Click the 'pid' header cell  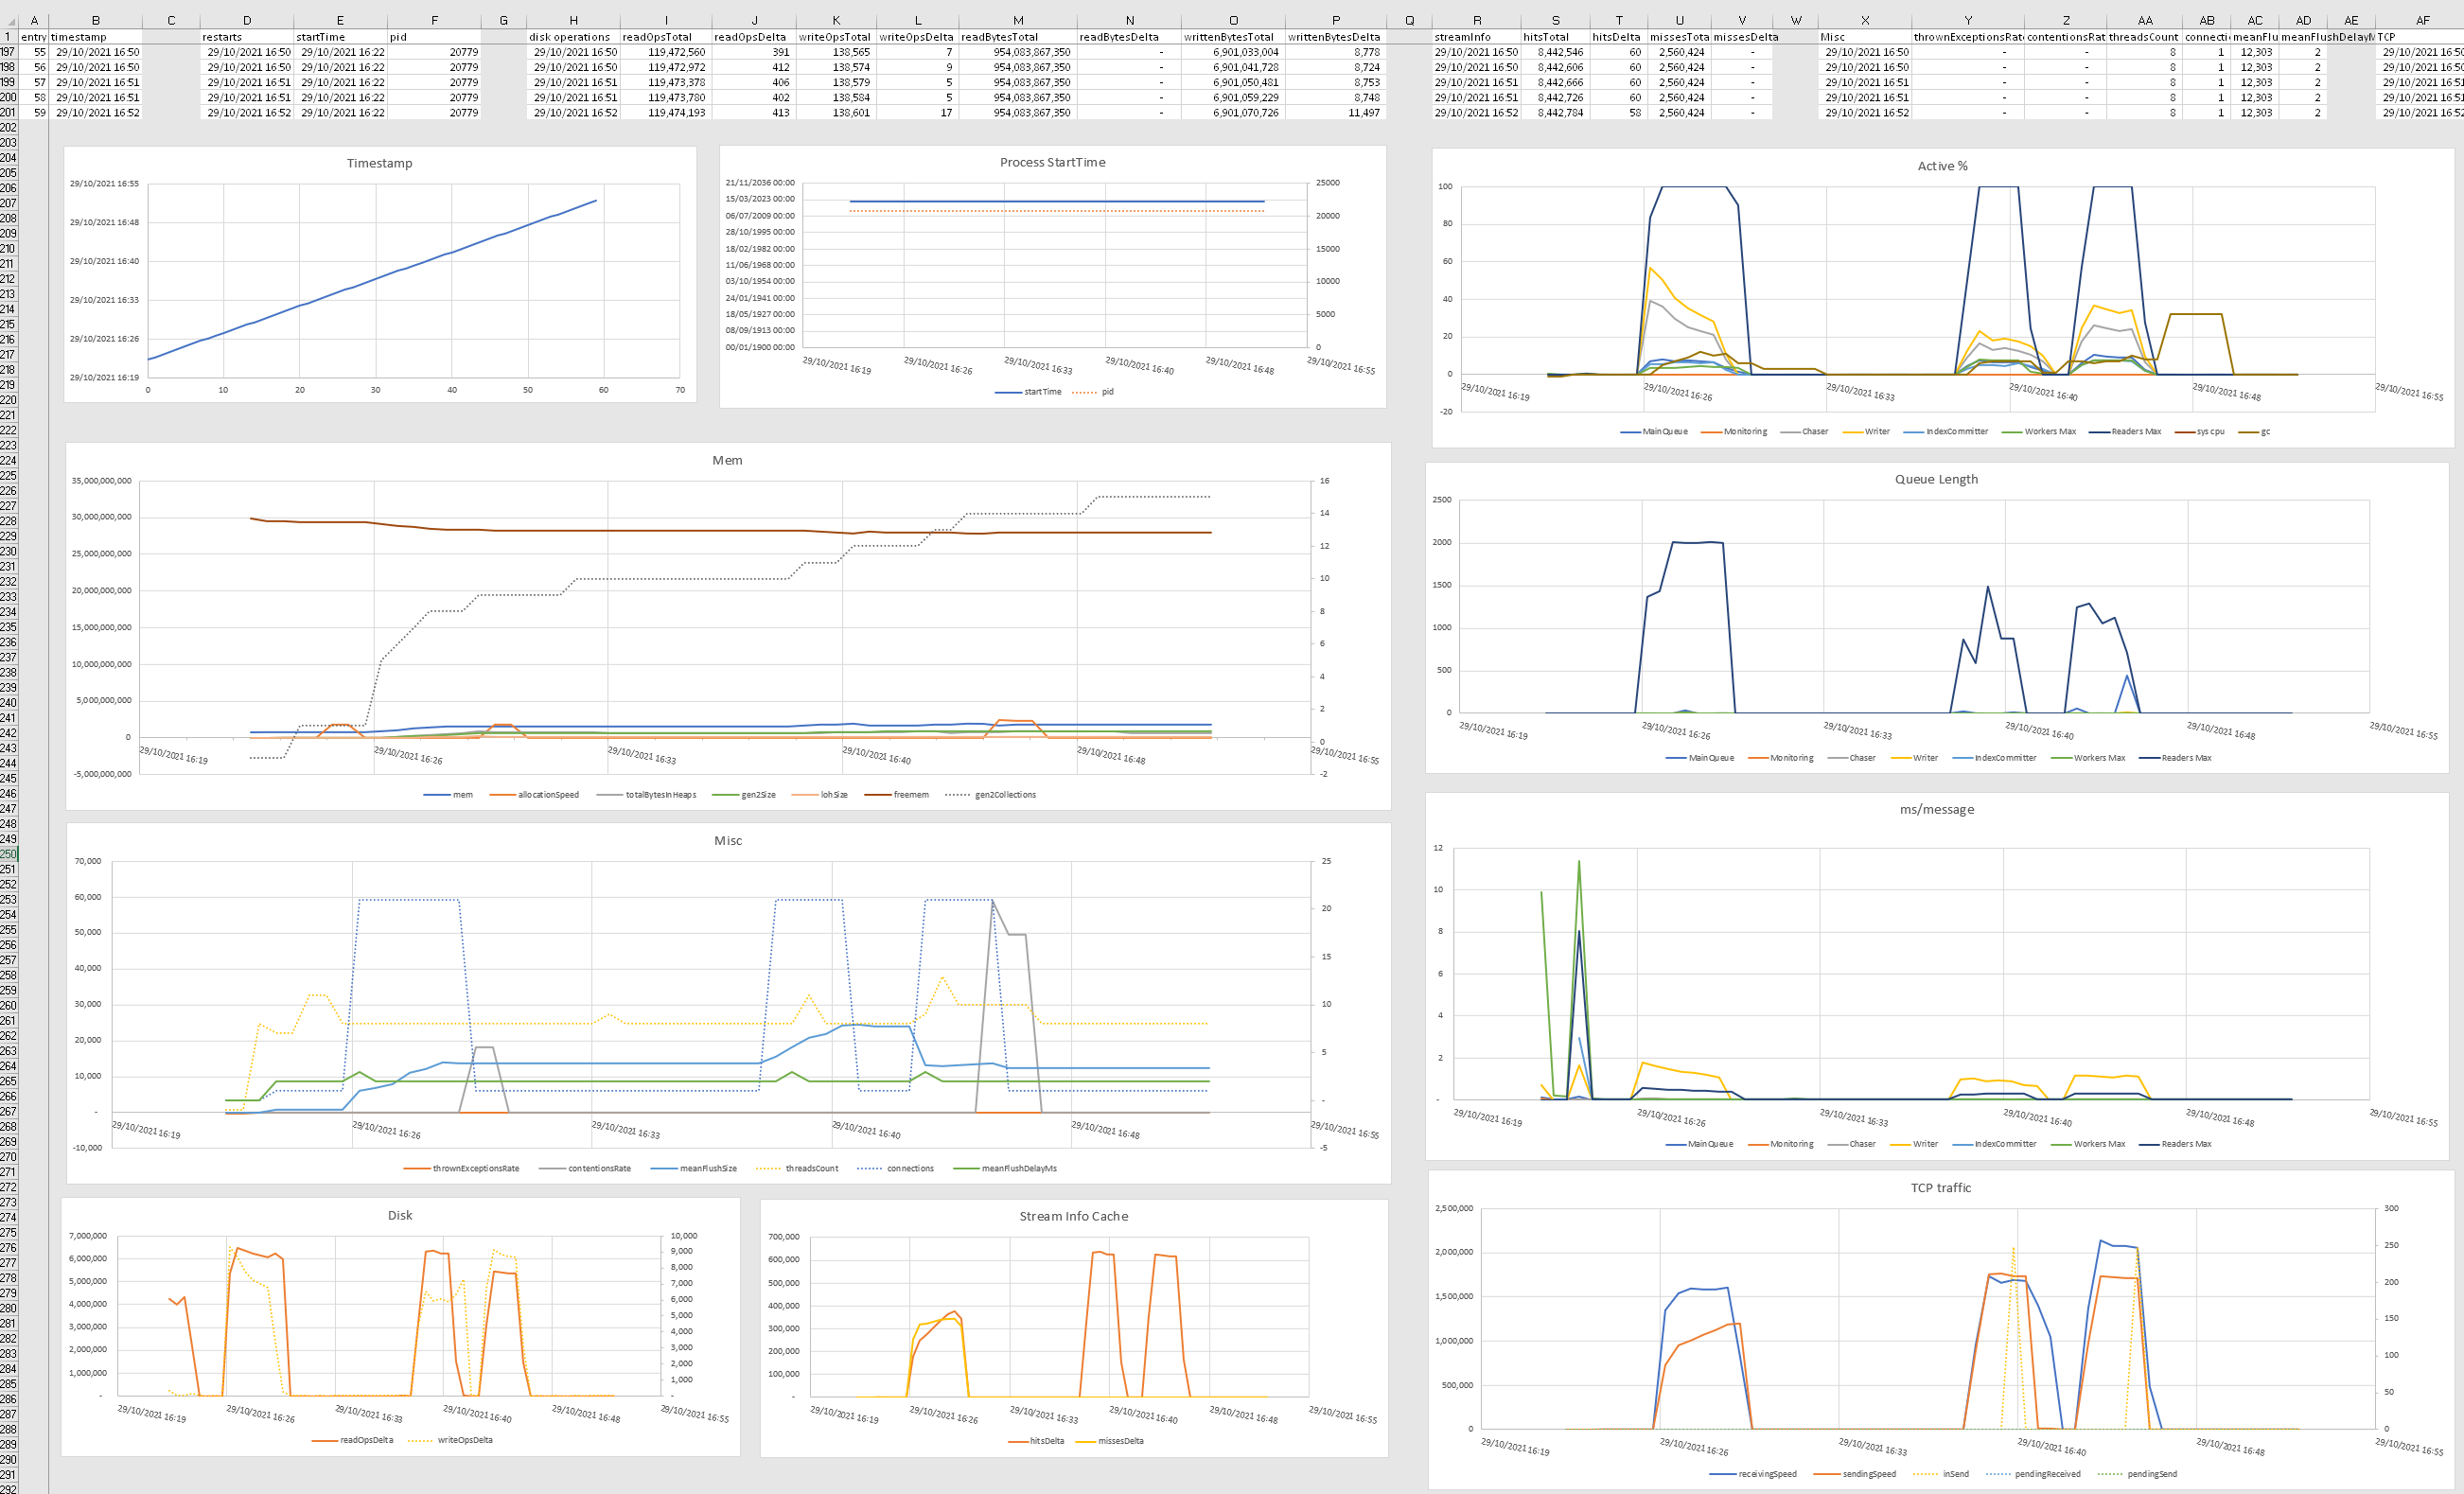tap(434, 37)
